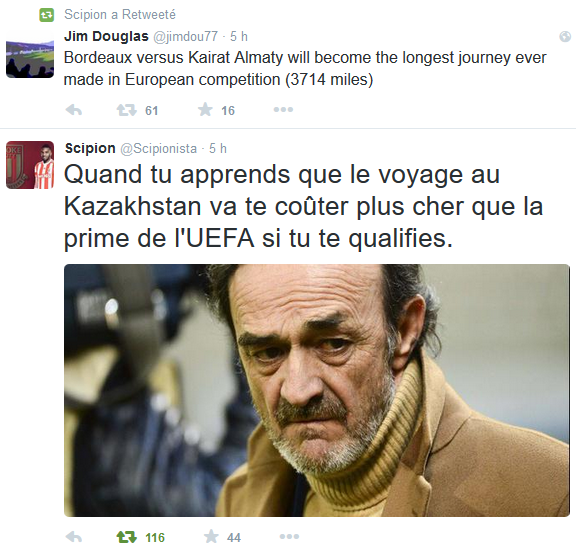This screenshot has width=576, height=551.
Task: Reply to Jim Douglas tweet
Action: coord(73,110)
